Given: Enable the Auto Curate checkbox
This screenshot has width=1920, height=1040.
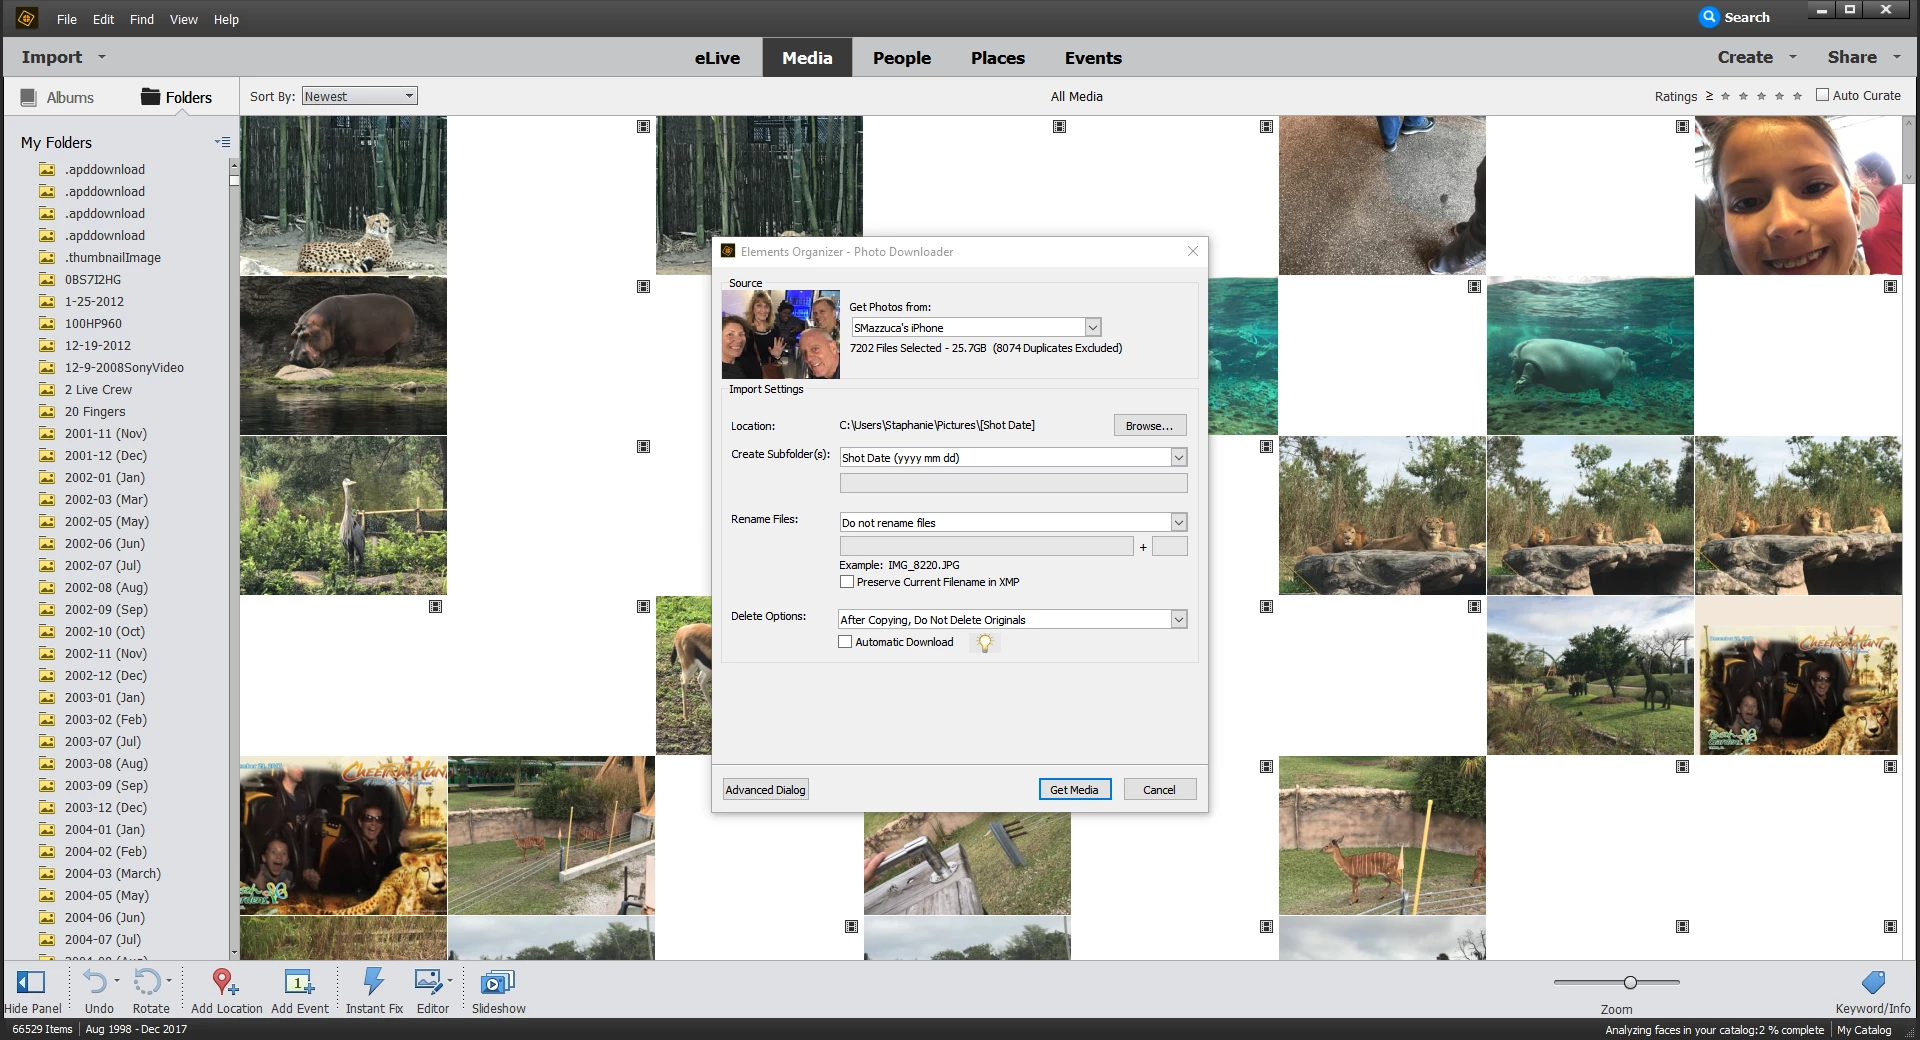Looking at the screenshot, I should (1822, 95).
